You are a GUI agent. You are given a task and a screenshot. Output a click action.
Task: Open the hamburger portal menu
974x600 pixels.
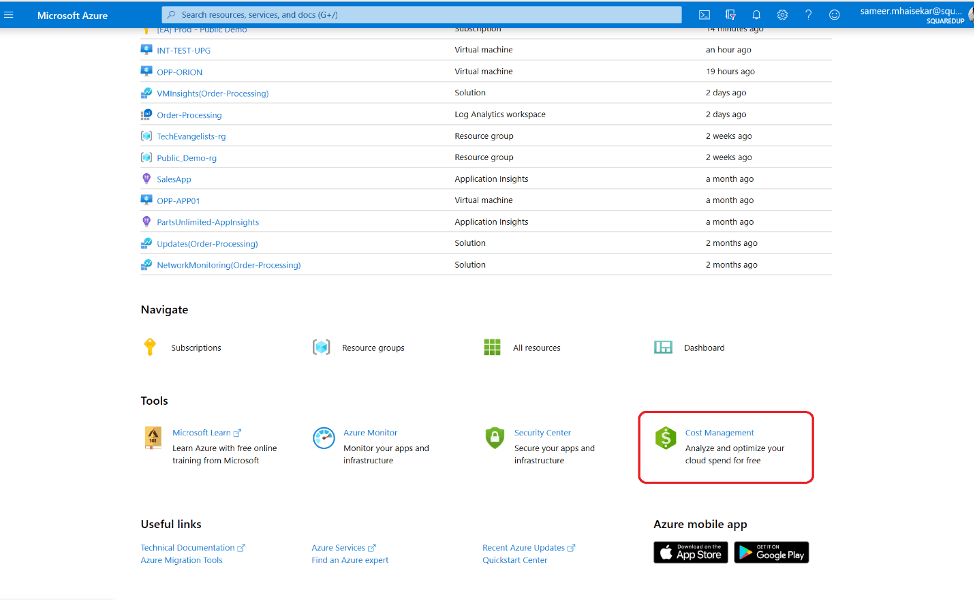coord(9,15)
